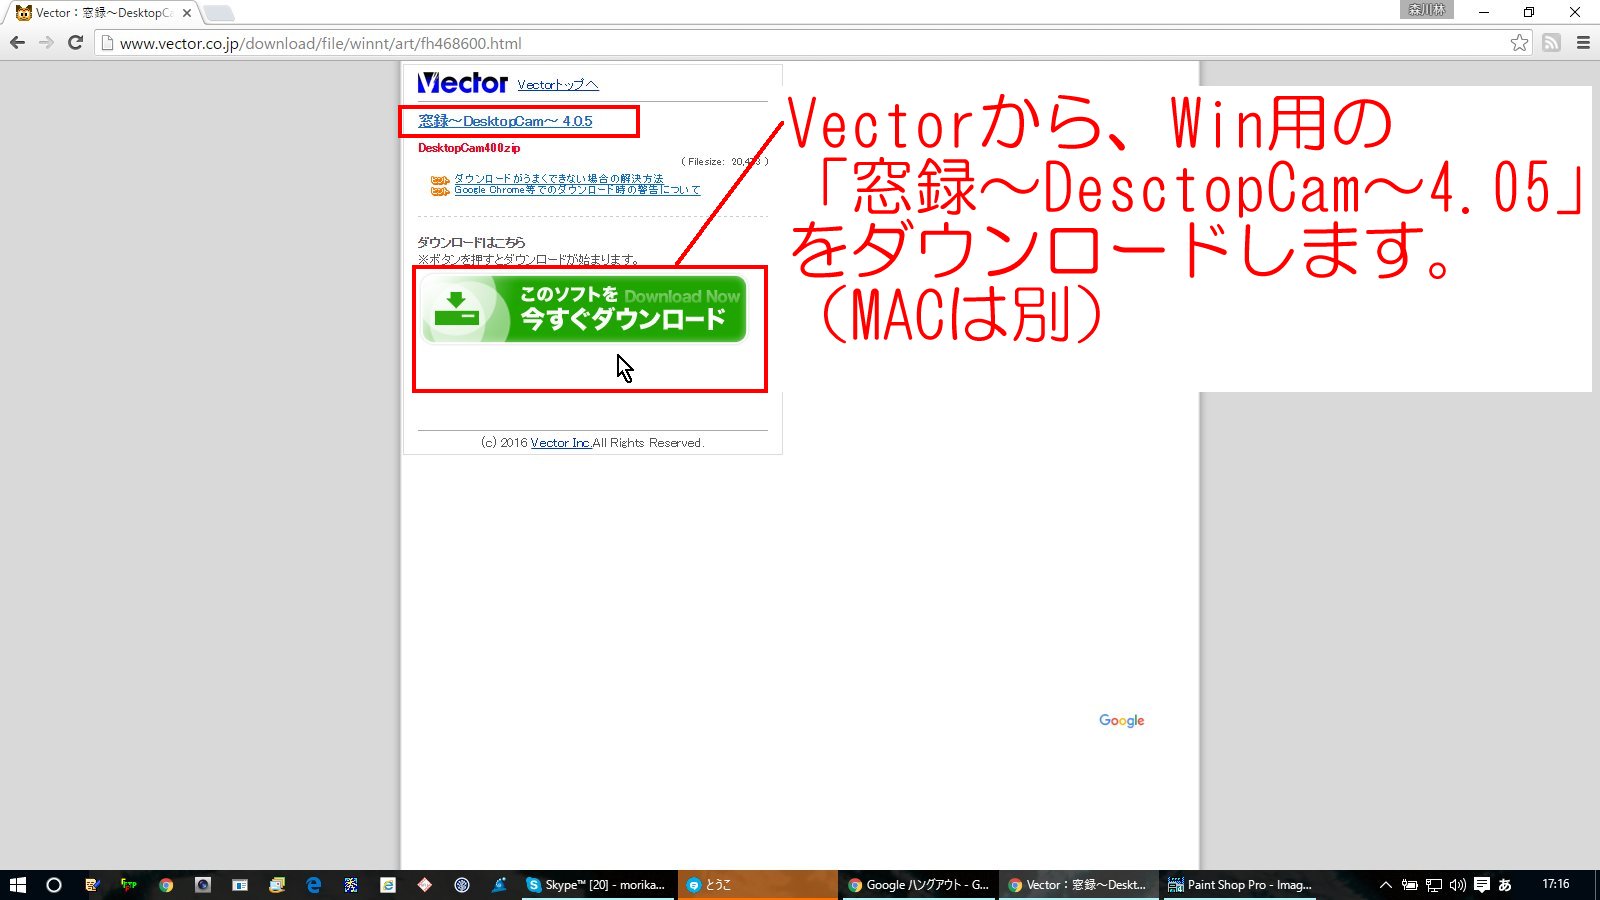Image resolution: width=1600 pixels, height=900 pixels.
Task: Open the Cortana search circle
Action: click(x=54, y=885)
